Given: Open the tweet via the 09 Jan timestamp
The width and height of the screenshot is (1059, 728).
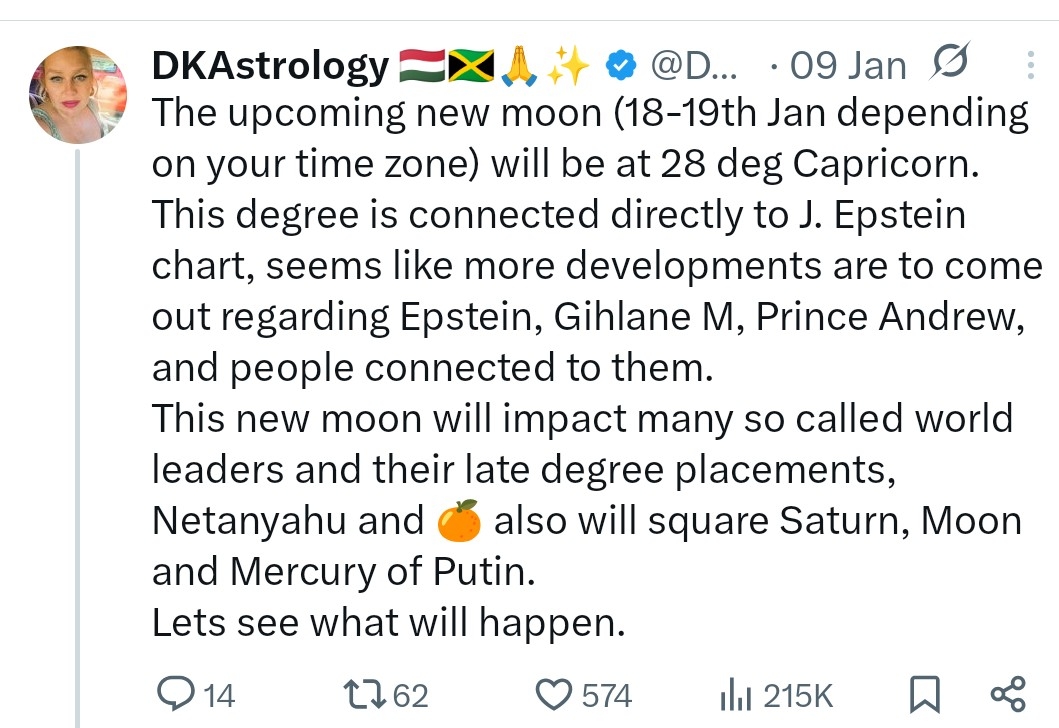Looking at the screenshot, I should coord(847,67).
